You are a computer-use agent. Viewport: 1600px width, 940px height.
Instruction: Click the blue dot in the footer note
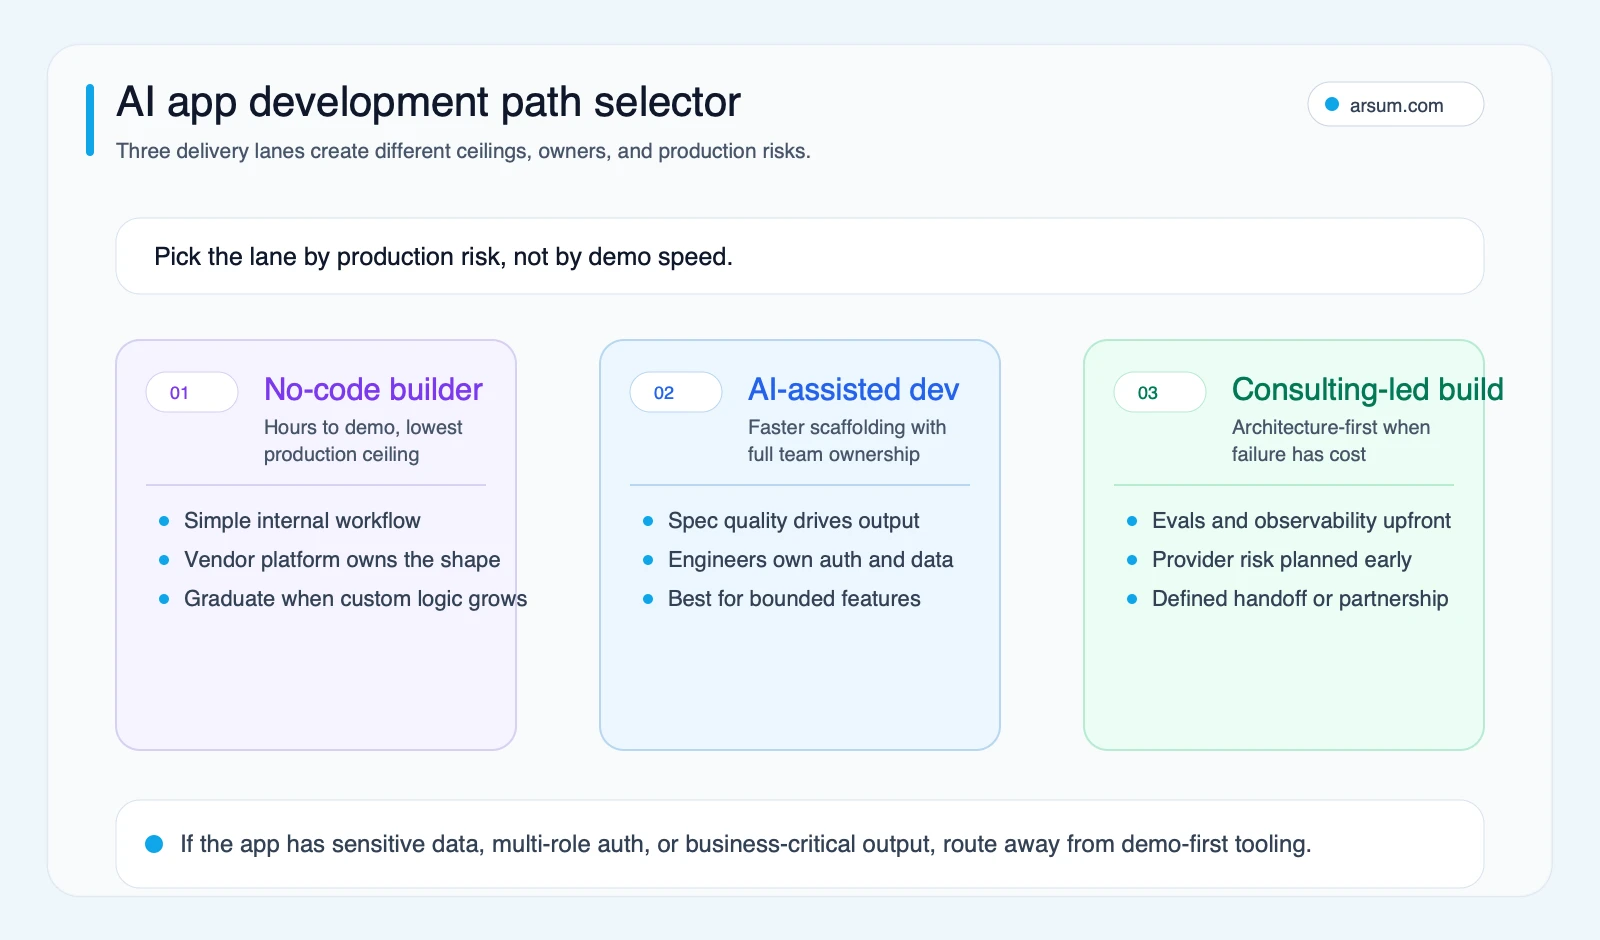click(x=154, y=844)
